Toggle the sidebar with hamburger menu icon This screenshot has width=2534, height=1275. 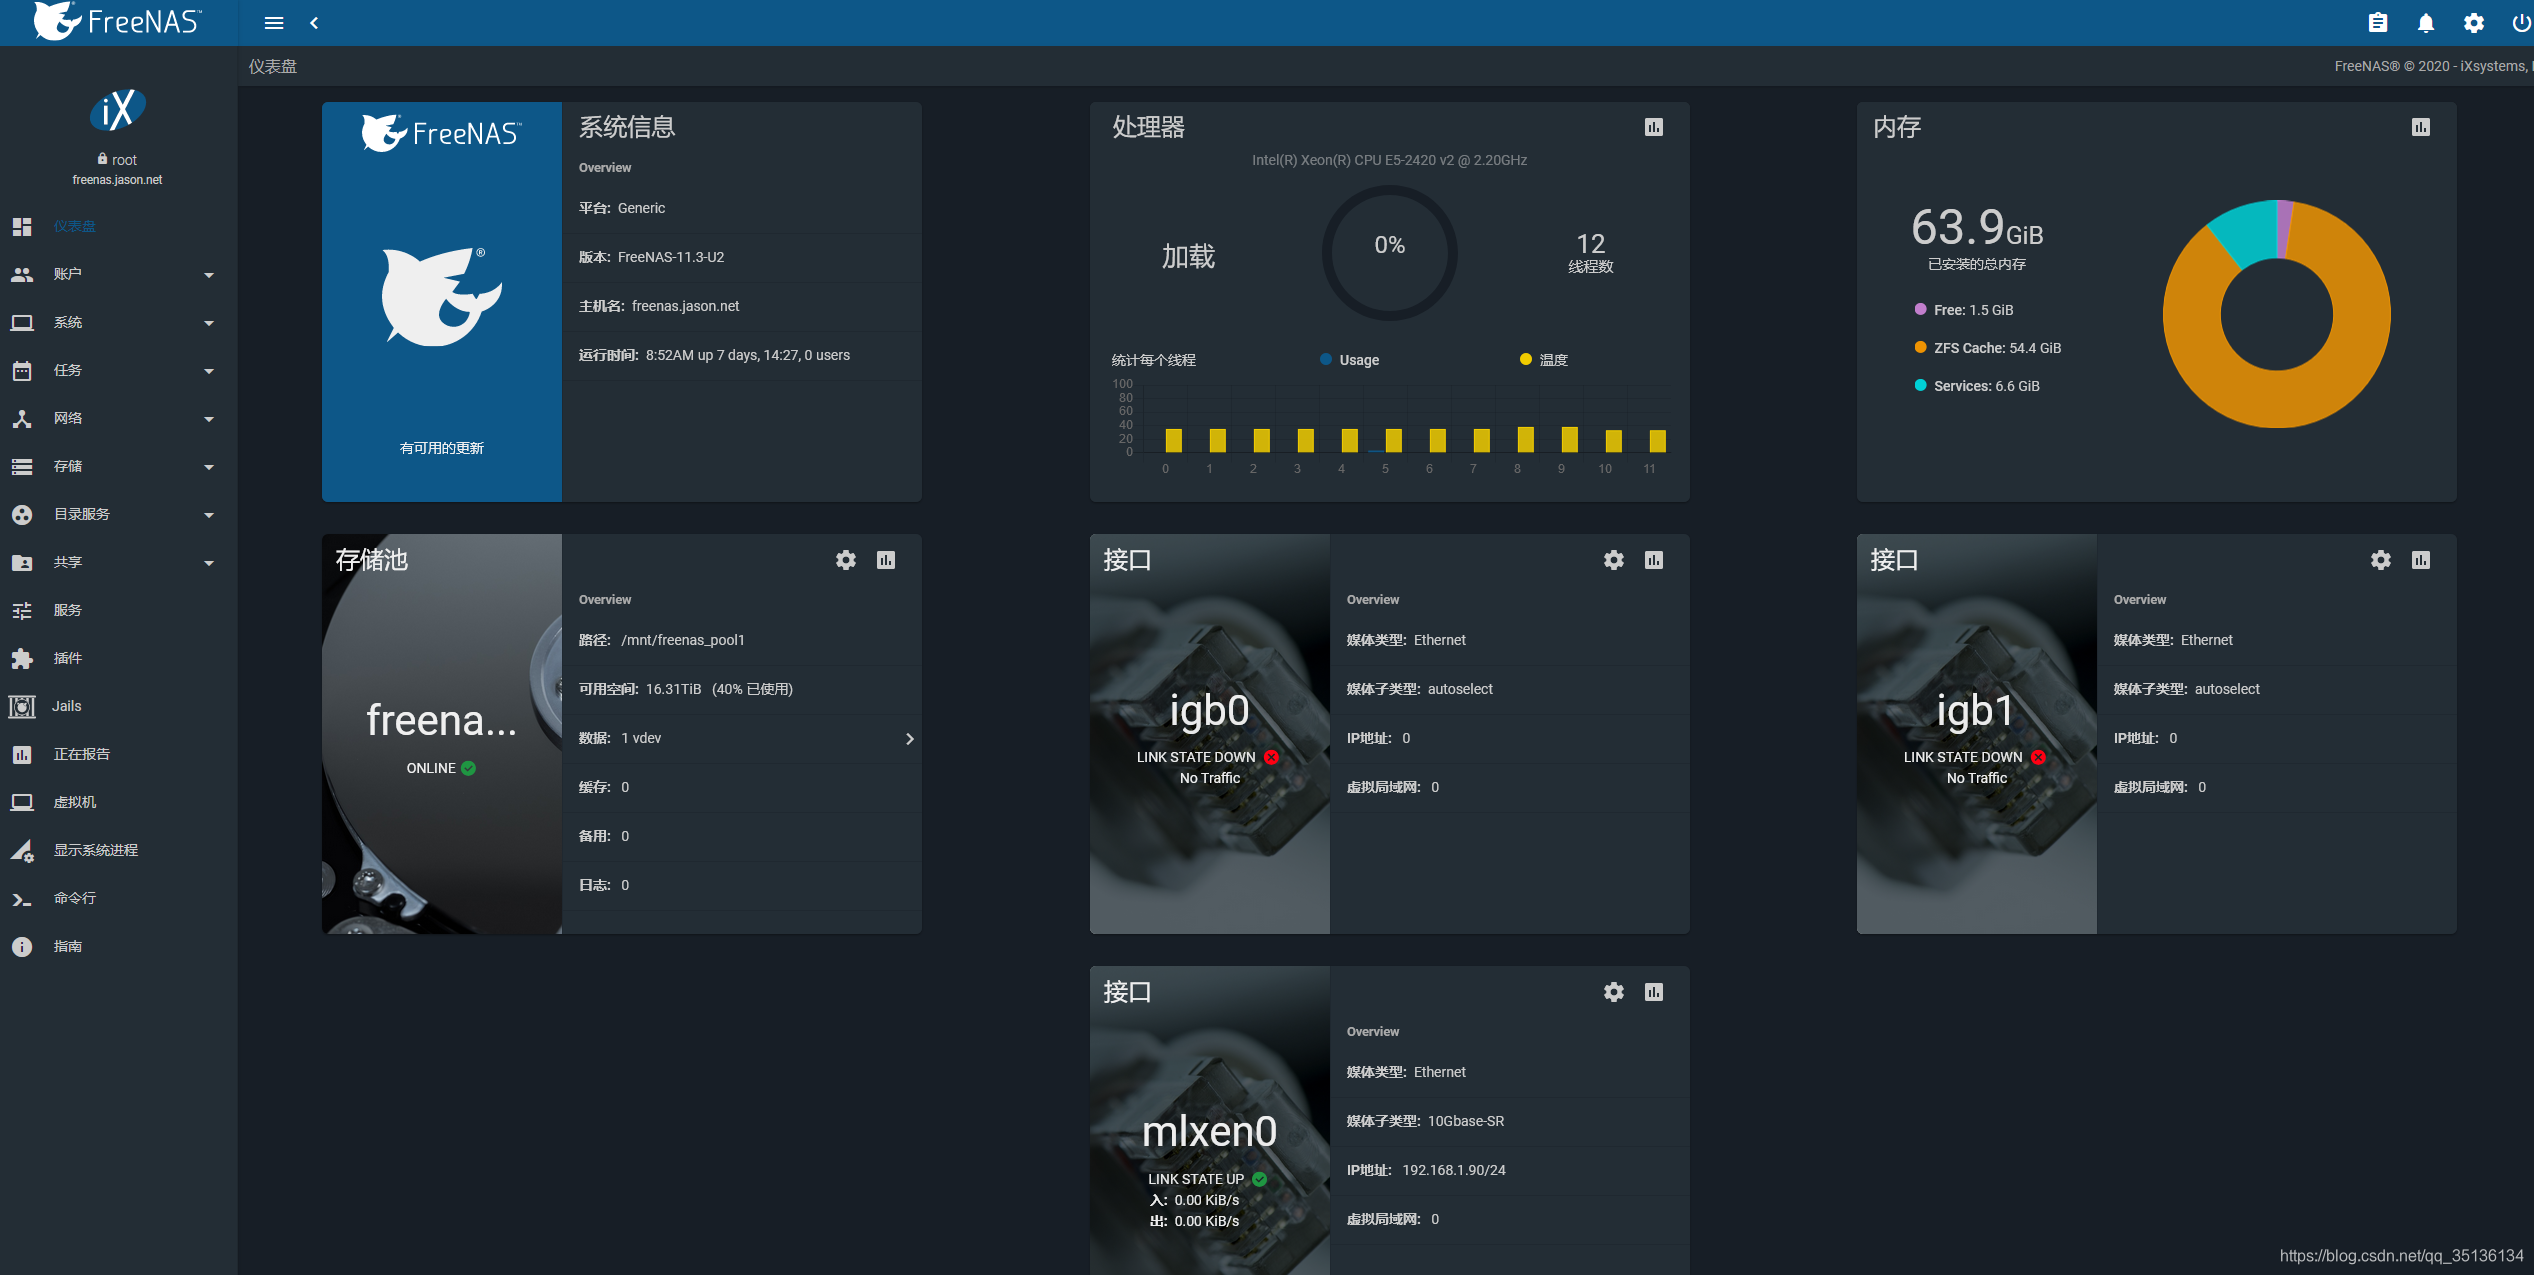pos(274,23)
